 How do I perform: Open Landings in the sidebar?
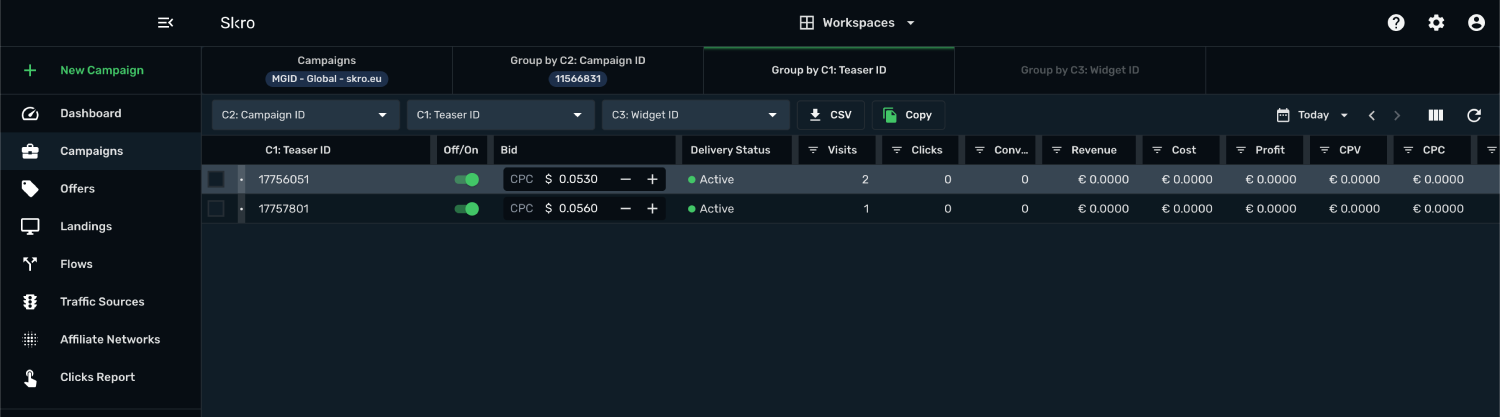tap(100, 226)
